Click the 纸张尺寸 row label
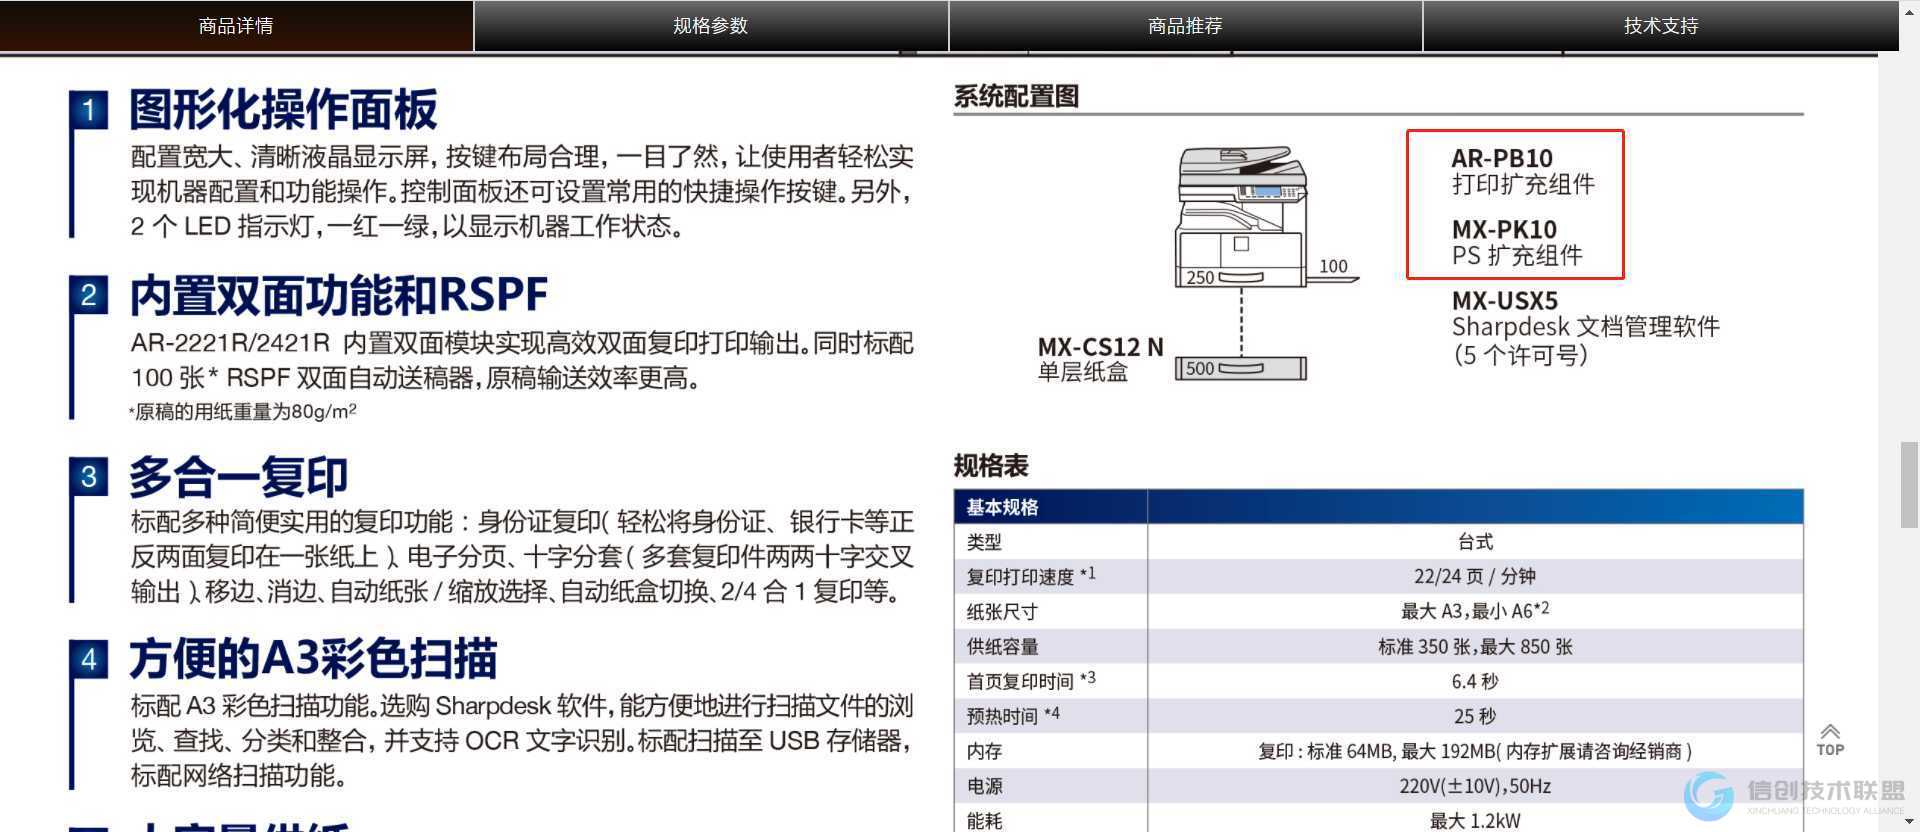 [1002, 612]
